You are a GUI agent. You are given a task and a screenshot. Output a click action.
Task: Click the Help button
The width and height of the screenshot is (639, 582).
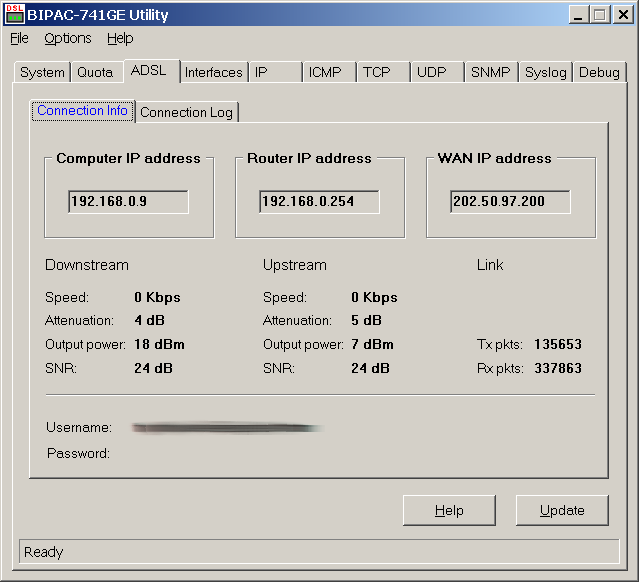pyautogui.click(x=449, y=510)
